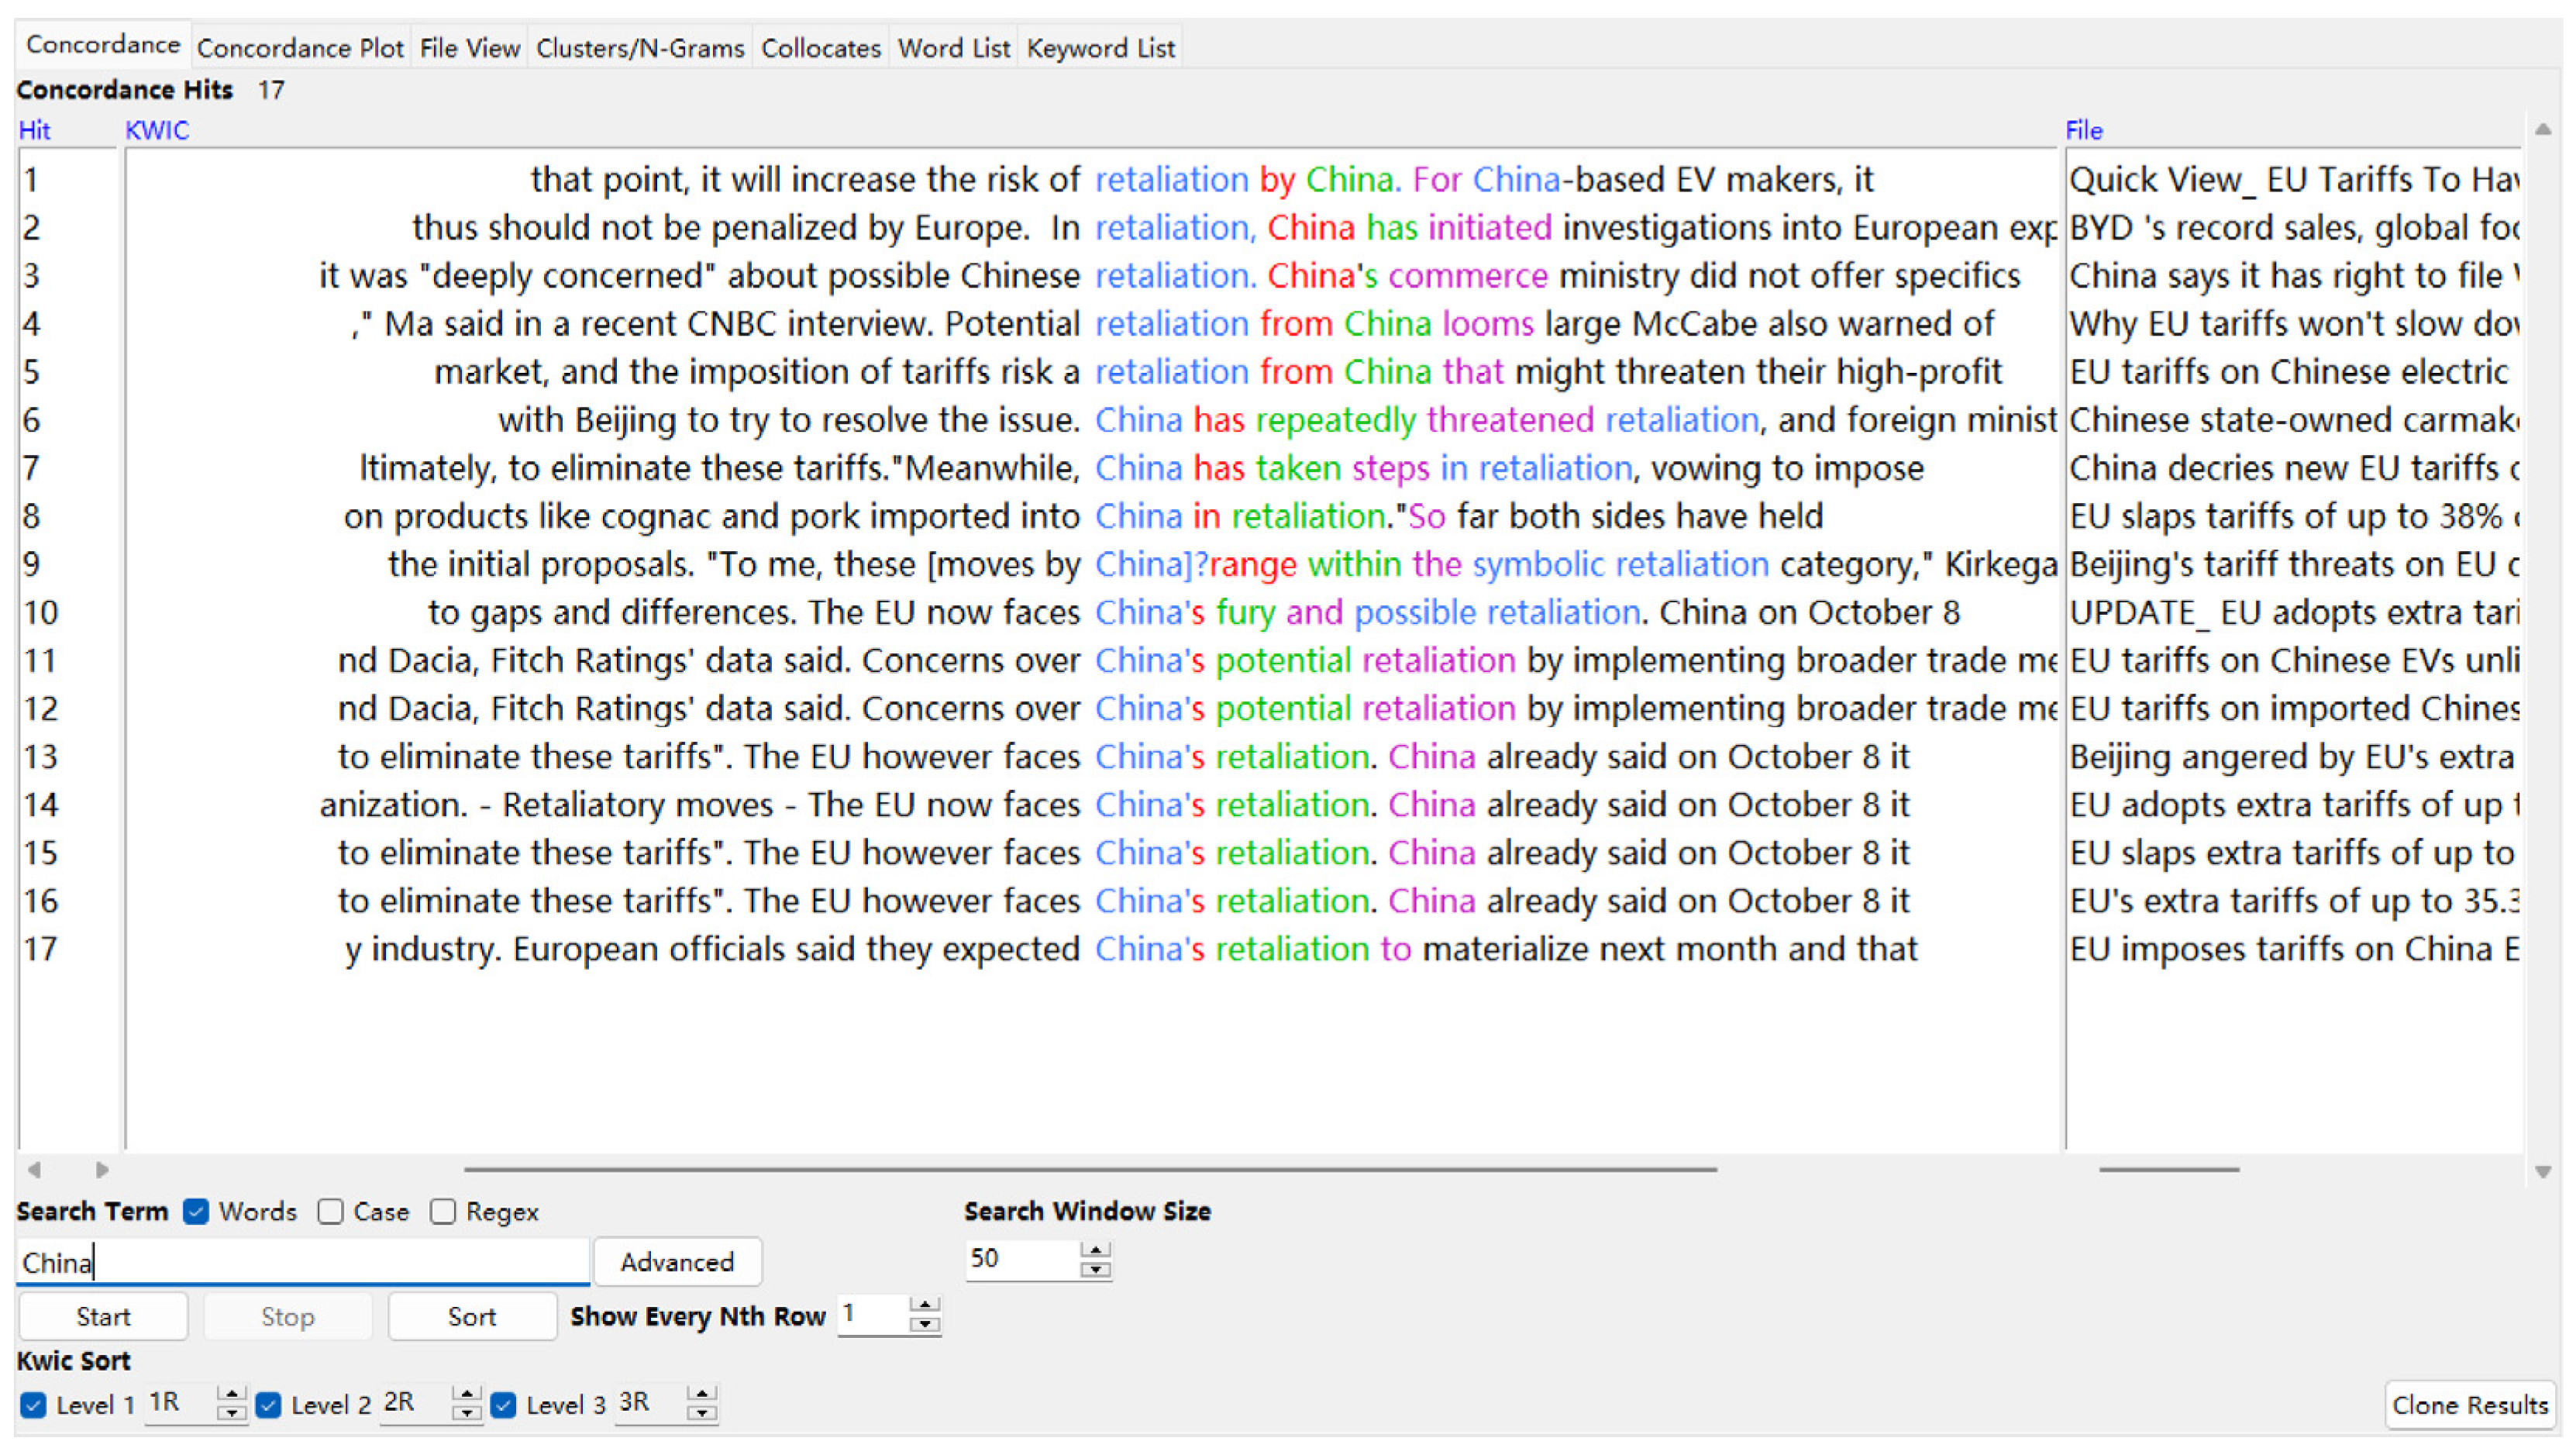2576x1455 pixels.
Task: Increase Search Window Size with up arrow
Action: click(1096, 1250)
